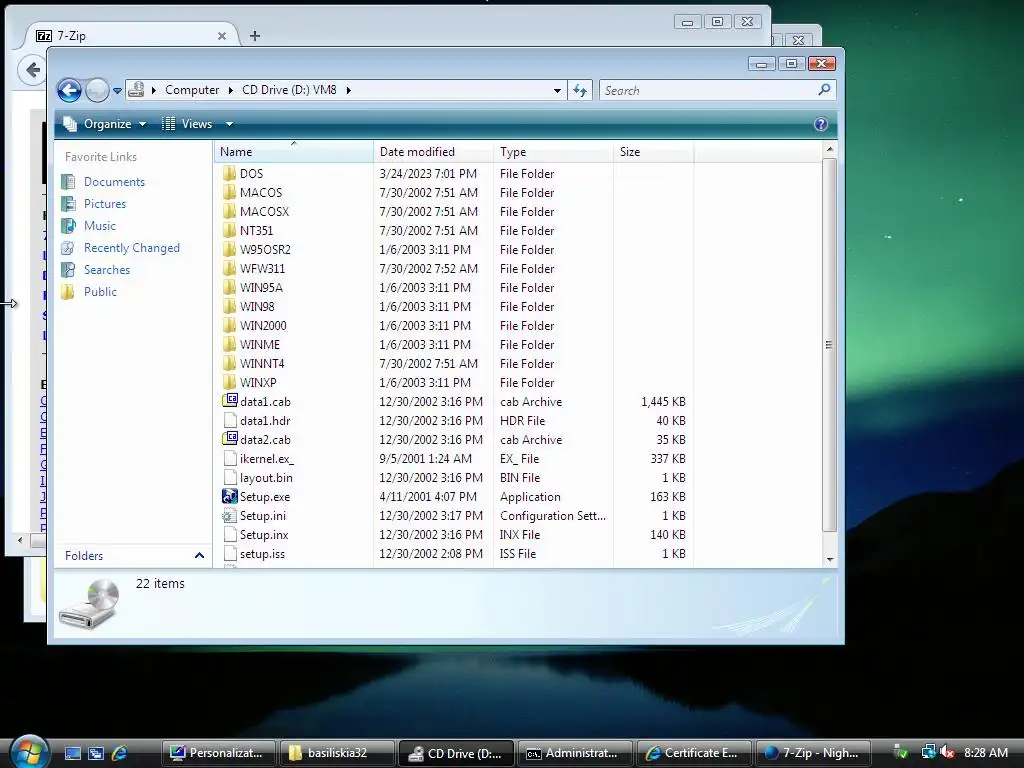The width and height of the screenshot is (1024, 768).
Task: Close the 7-Zip browser tab
Action: pyautogui.click(x=222, y=36)
